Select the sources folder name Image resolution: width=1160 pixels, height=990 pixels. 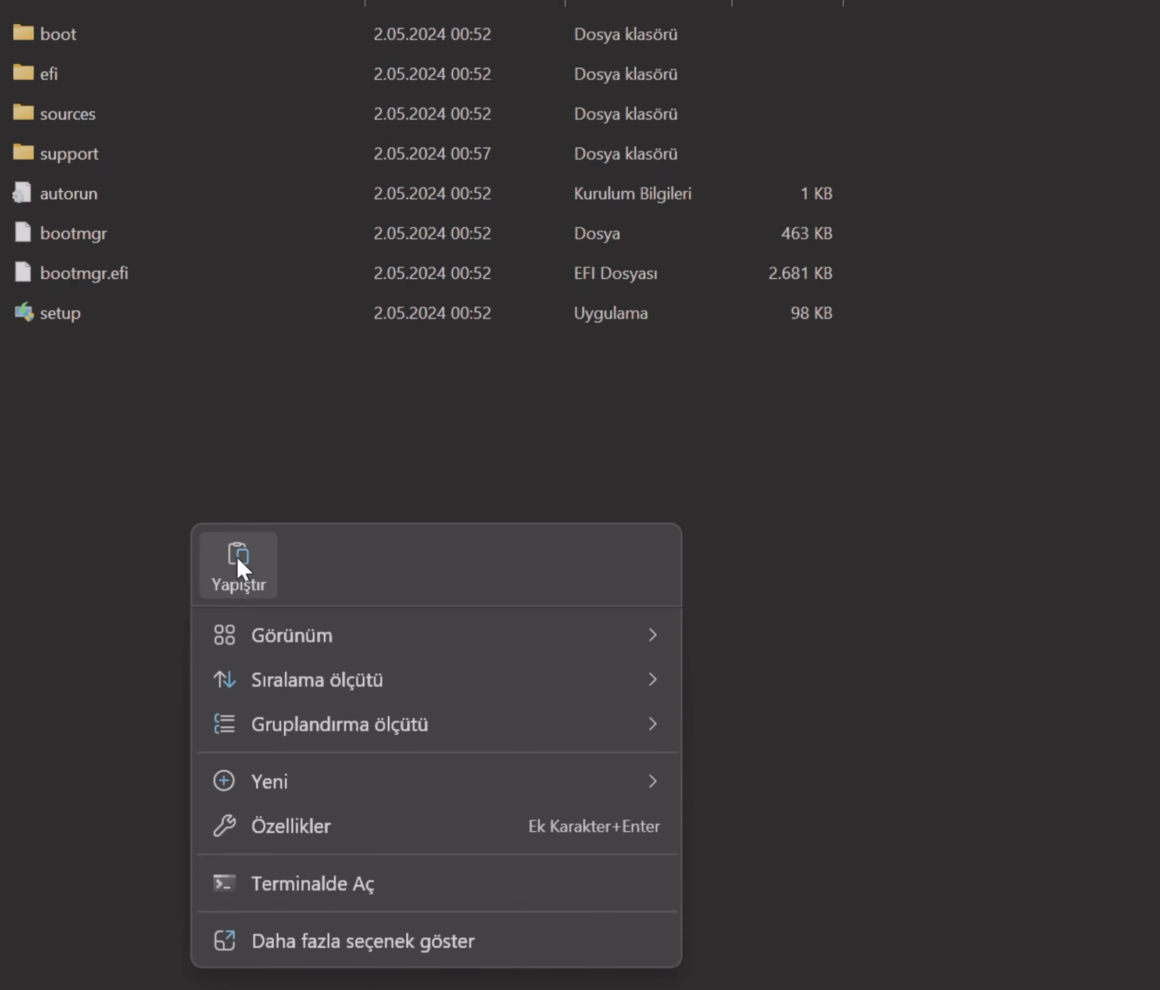68,114
